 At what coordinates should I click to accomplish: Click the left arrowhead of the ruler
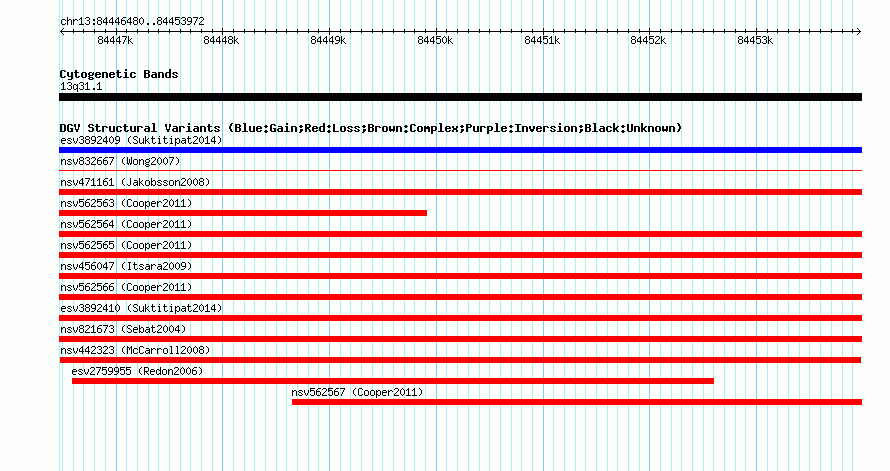coord(62,32)
